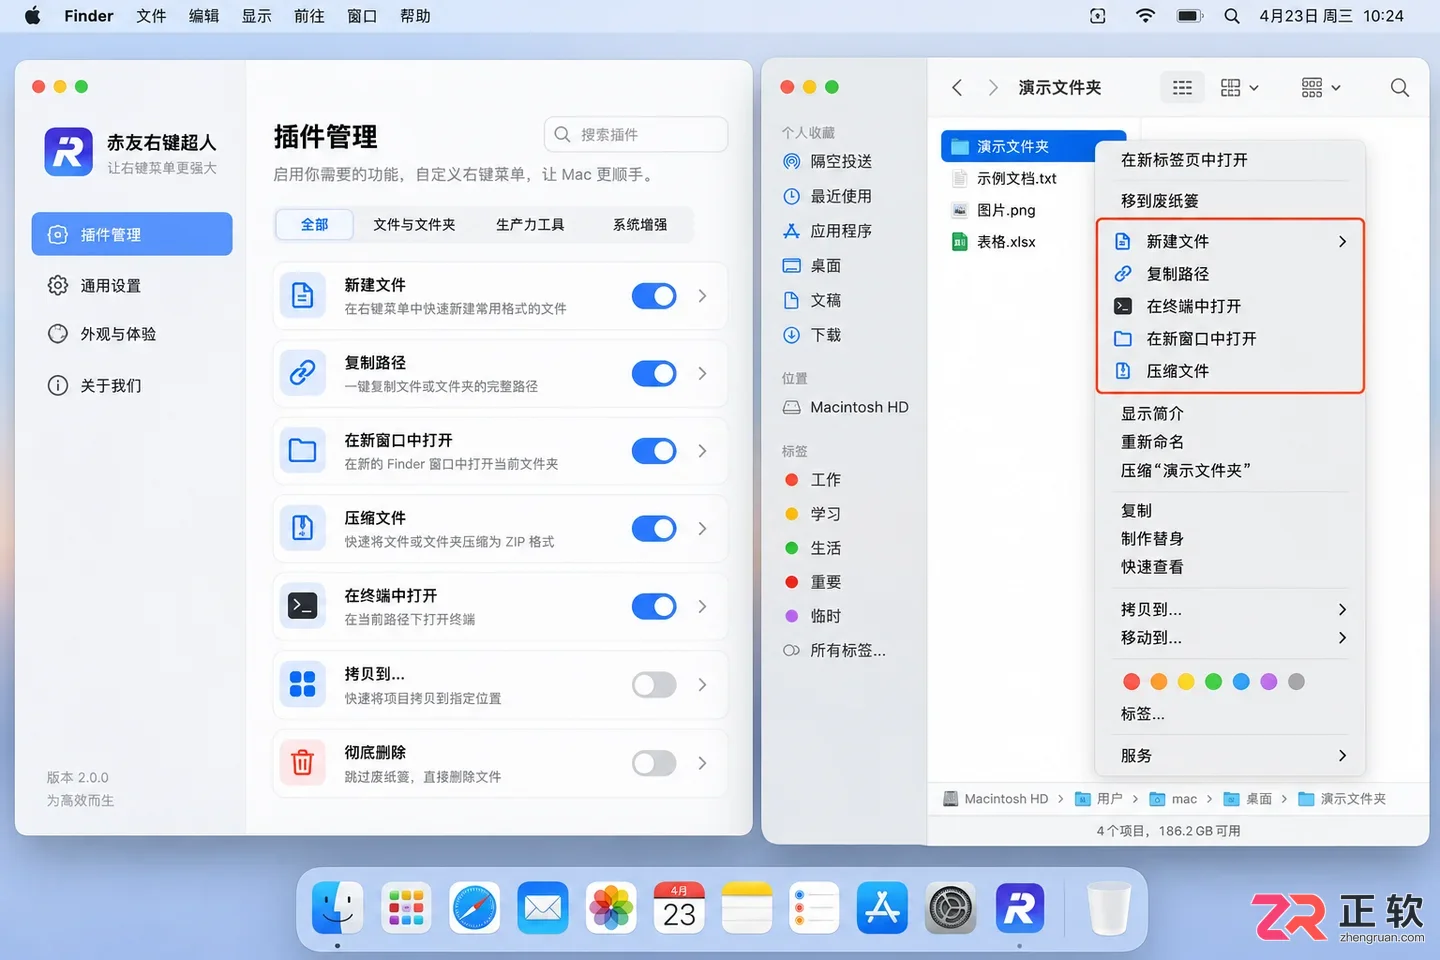Expand 压缩文件 plugin details chevron
Image resolution: width=1440 pixels, height=960 pixels.
click(702, 528)
